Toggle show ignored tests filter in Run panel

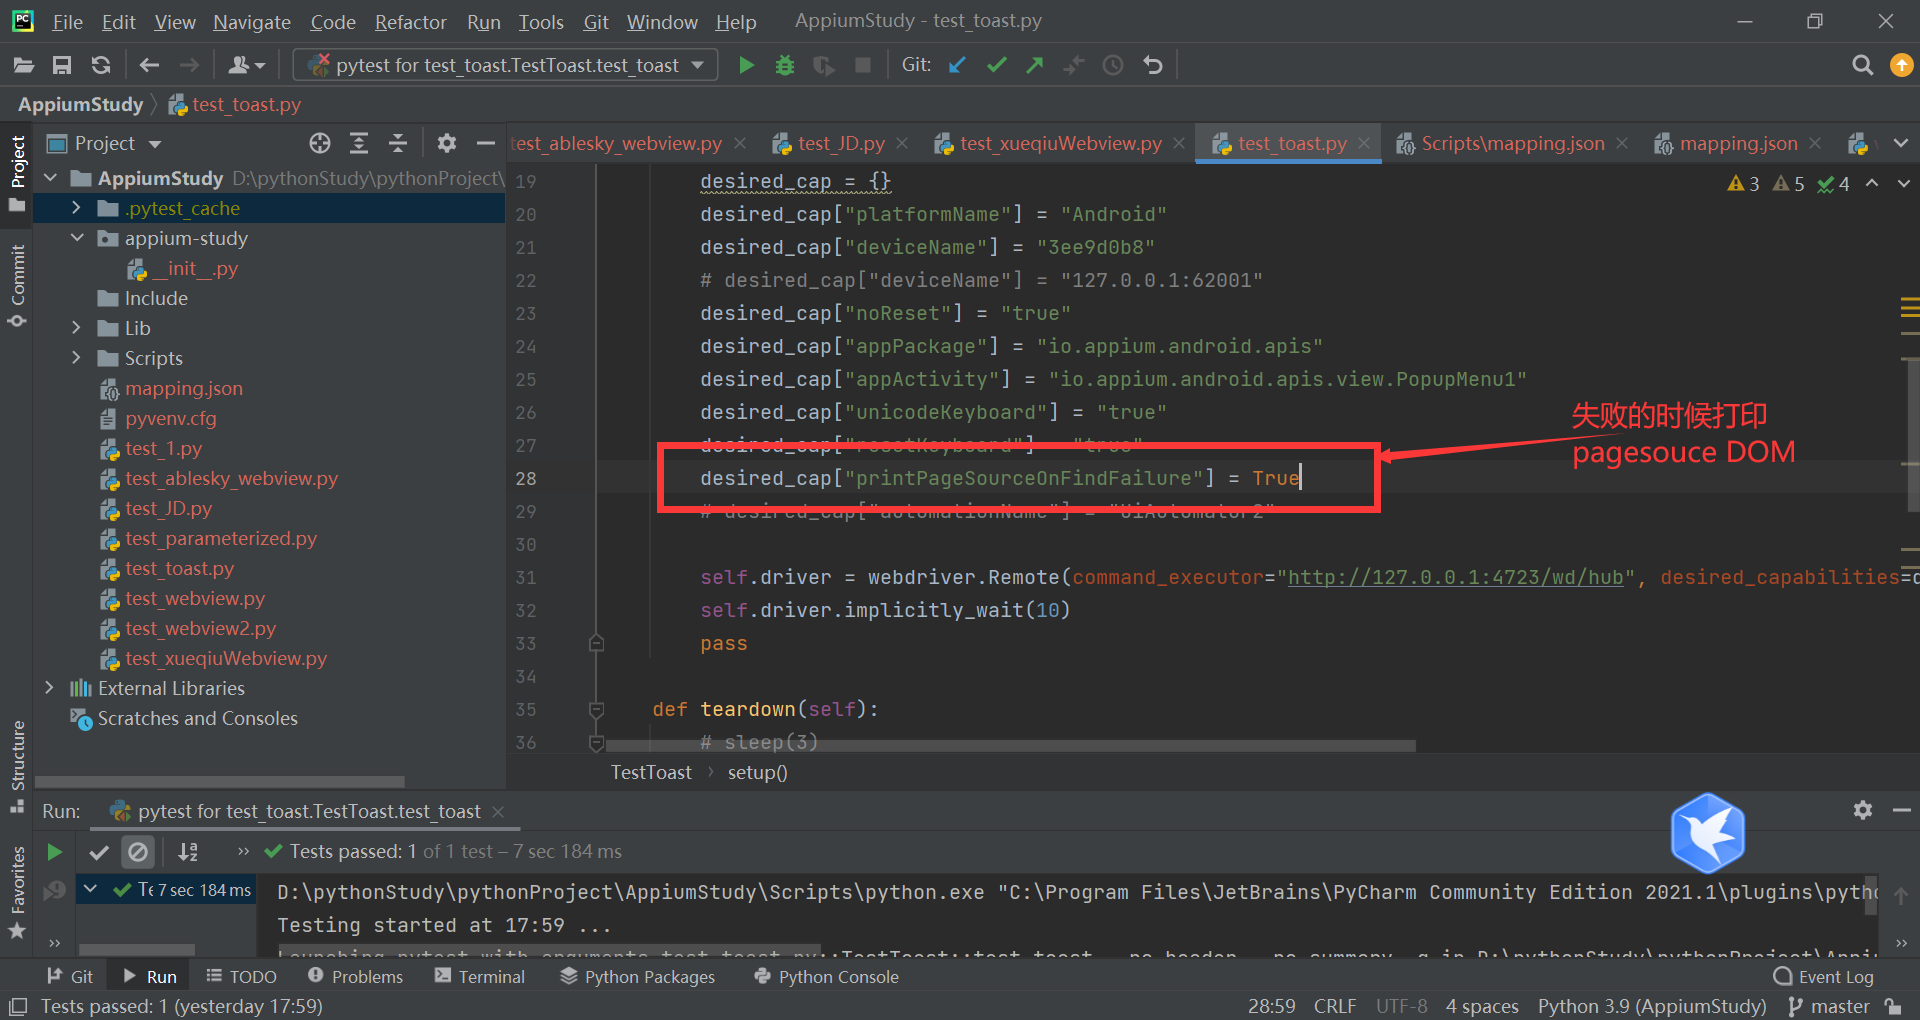tap(138, 852)
